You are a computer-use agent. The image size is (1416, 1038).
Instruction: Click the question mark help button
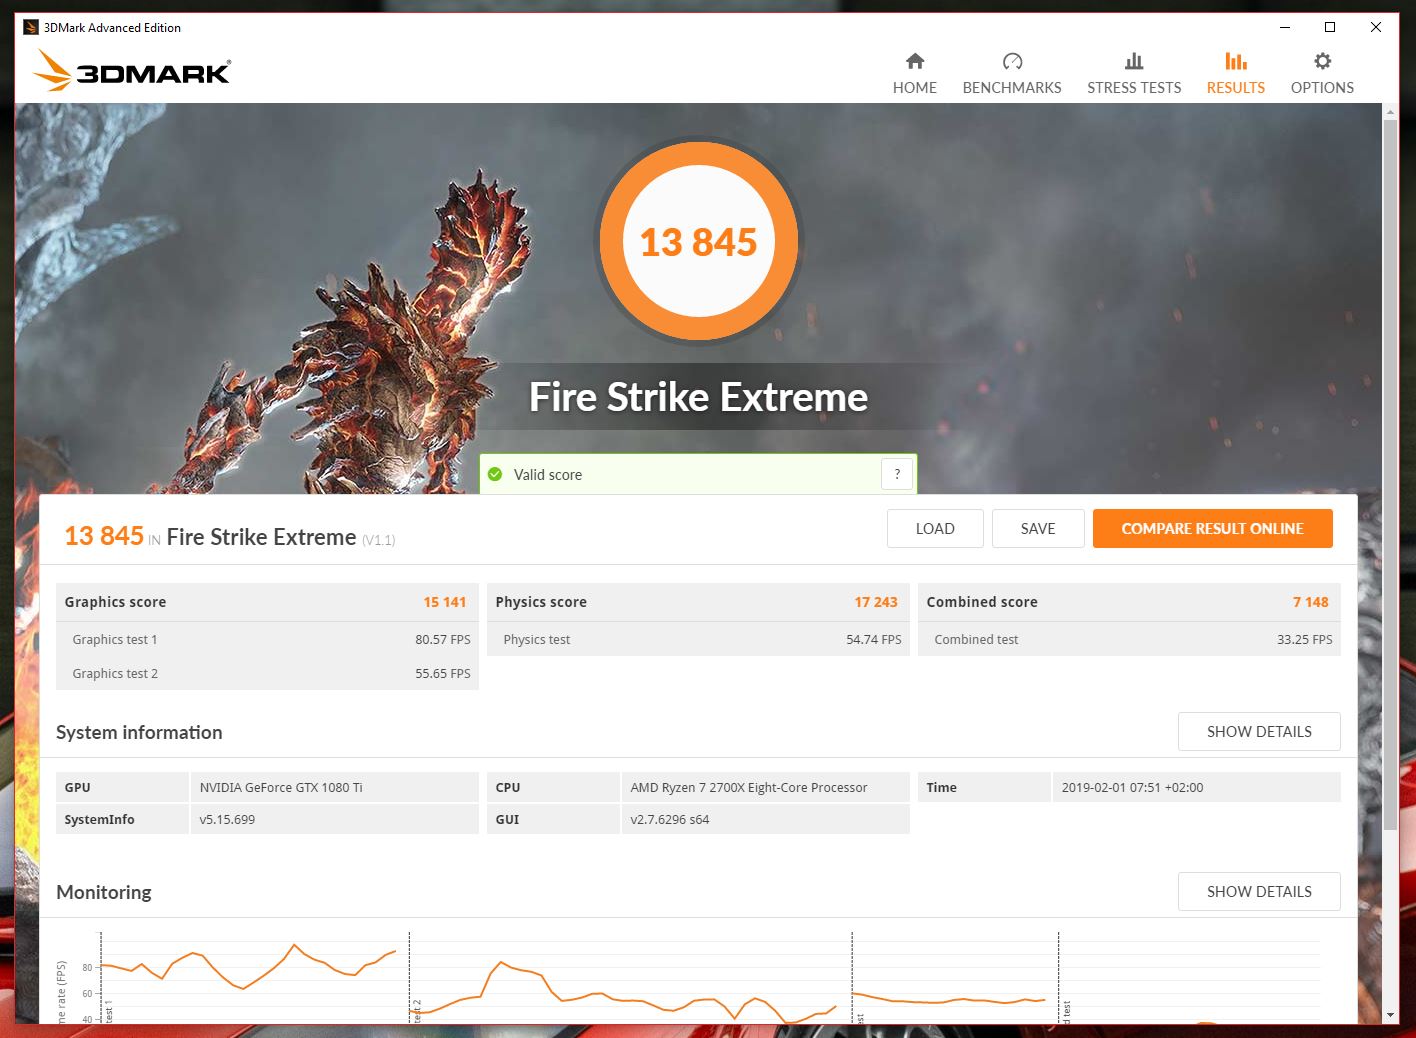coord(897,474)
